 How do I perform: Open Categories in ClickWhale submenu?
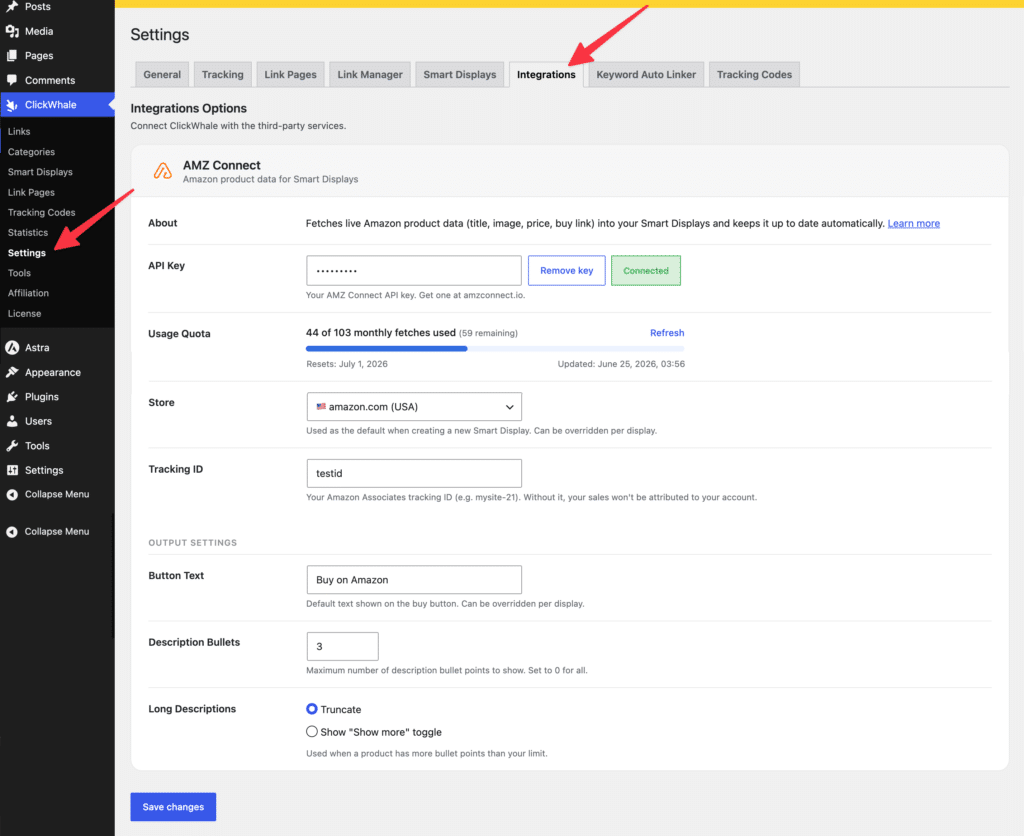coord(31,152)
